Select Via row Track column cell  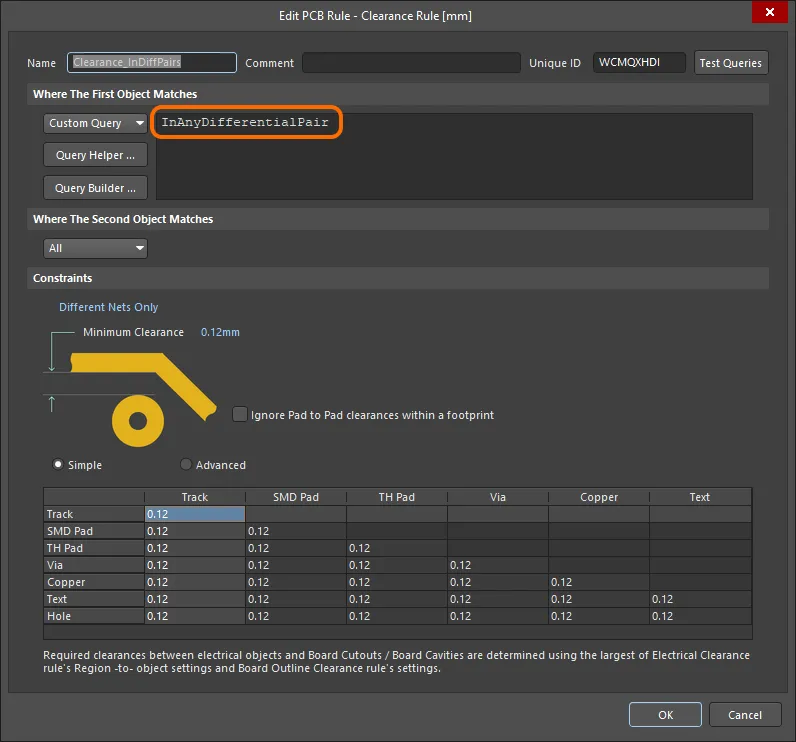pos(195,565)
